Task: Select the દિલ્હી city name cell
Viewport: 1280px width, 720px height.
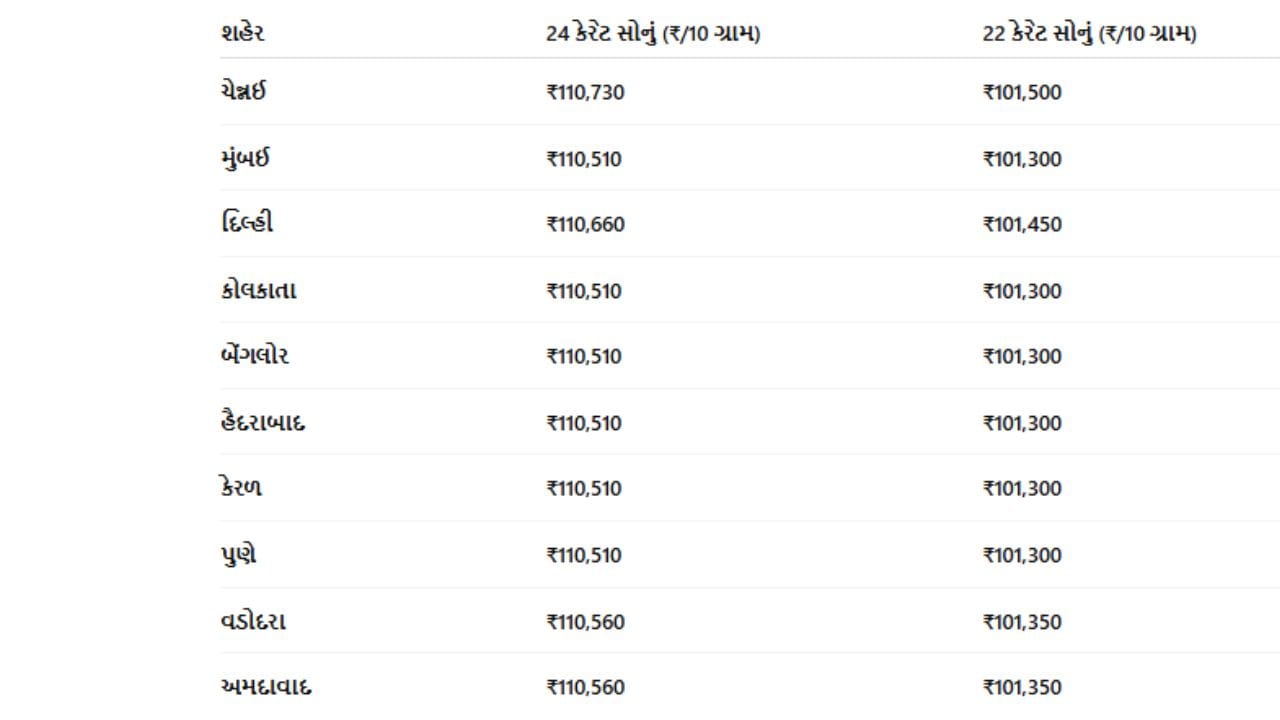Action: tap(247, 224)
